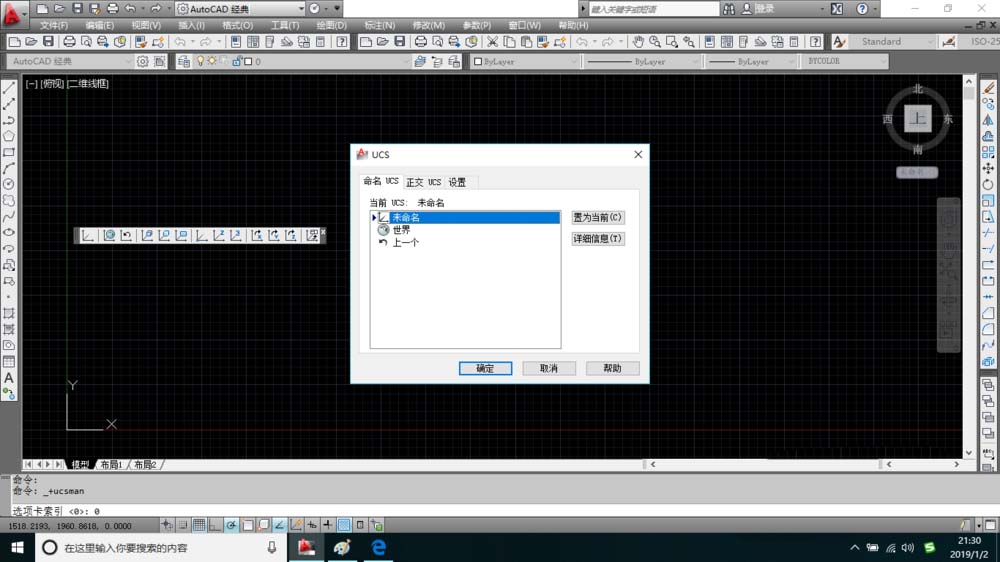The image size is (1000, 562).
Task: Open the ByLayer lineweight dropdown
Action: tap(751, 61)
